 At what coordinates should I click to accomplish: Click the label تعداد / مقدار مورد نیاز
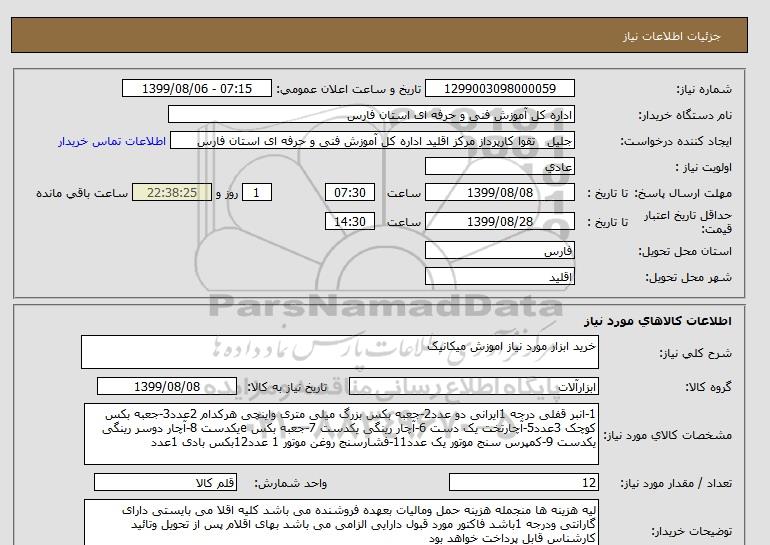coord(676,484)
